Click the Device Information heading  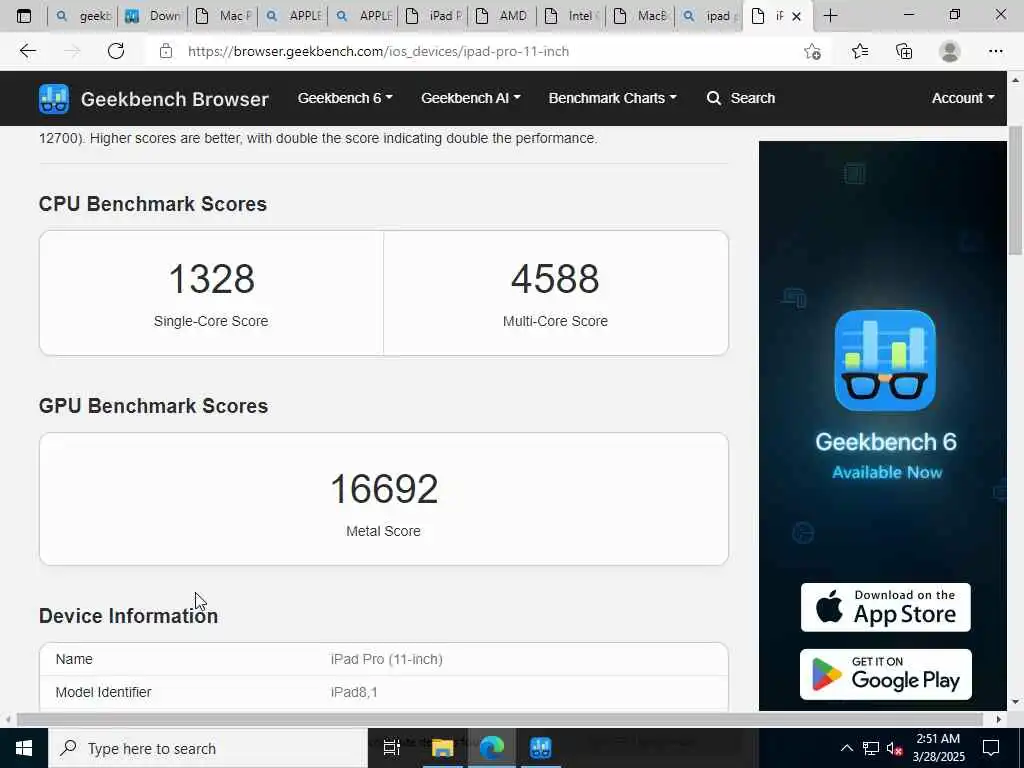point(129,616)
